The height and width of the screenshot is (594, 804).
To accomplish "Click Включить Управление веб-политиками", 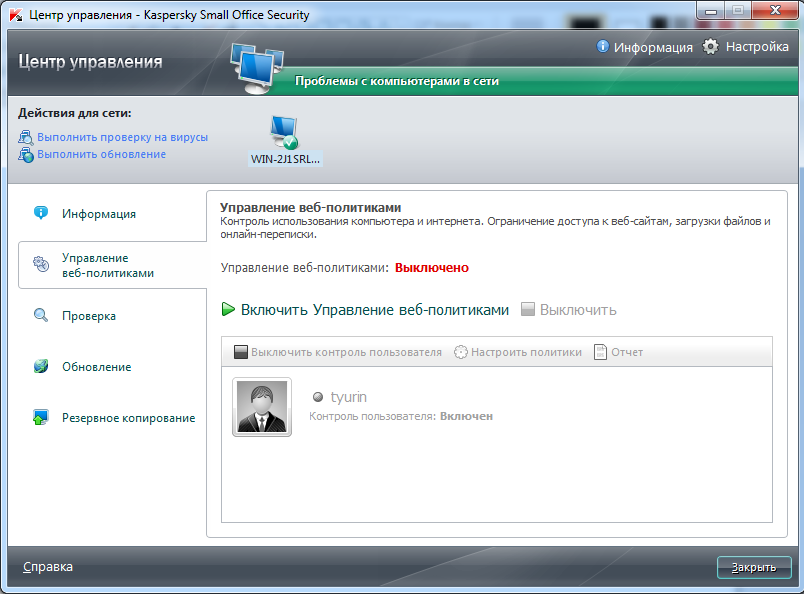I will point(375,310).
